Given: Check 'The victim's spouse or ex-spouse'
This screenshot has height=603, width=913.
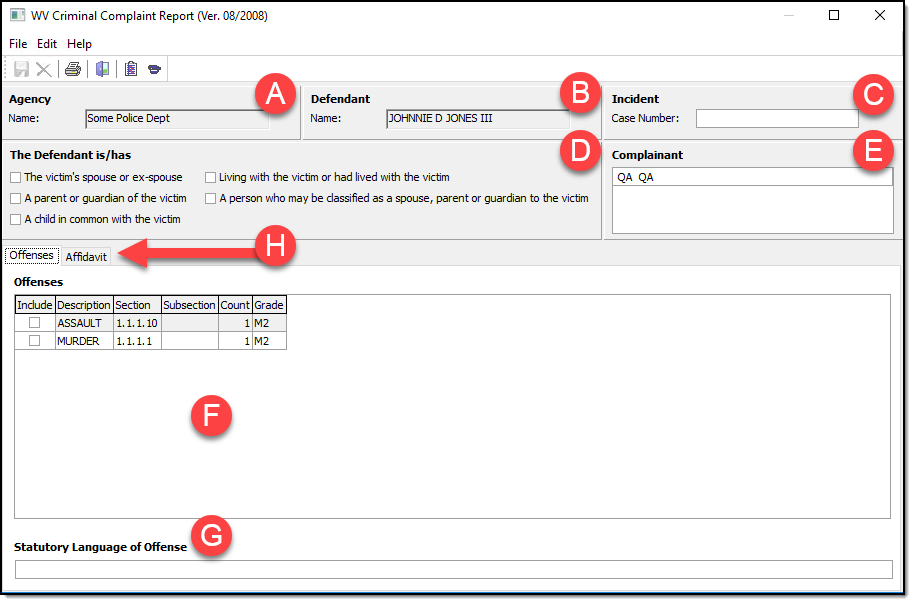Looking at the screenshot, I should [x=15, y=177].
